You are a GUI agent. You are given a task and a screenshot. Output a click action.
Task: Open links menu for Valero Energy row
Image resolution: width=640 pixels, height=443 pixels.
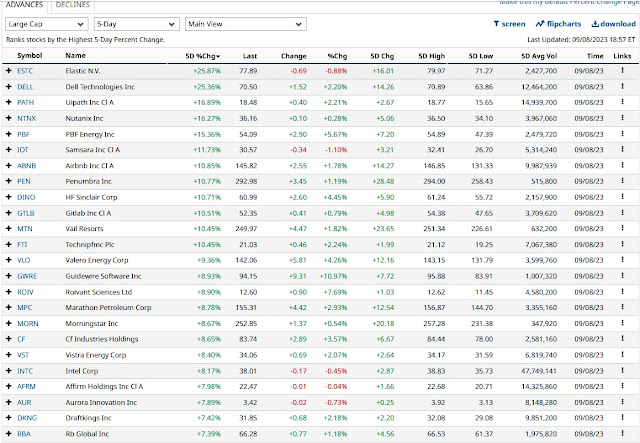point(622,260)
